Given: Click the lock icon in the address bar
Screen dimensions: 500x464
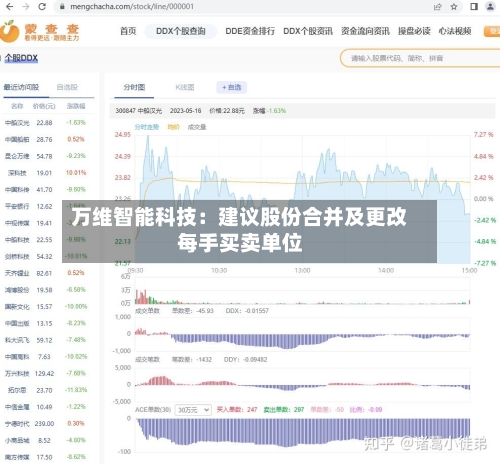Looking at the screenshot, I should click(62, 6).
